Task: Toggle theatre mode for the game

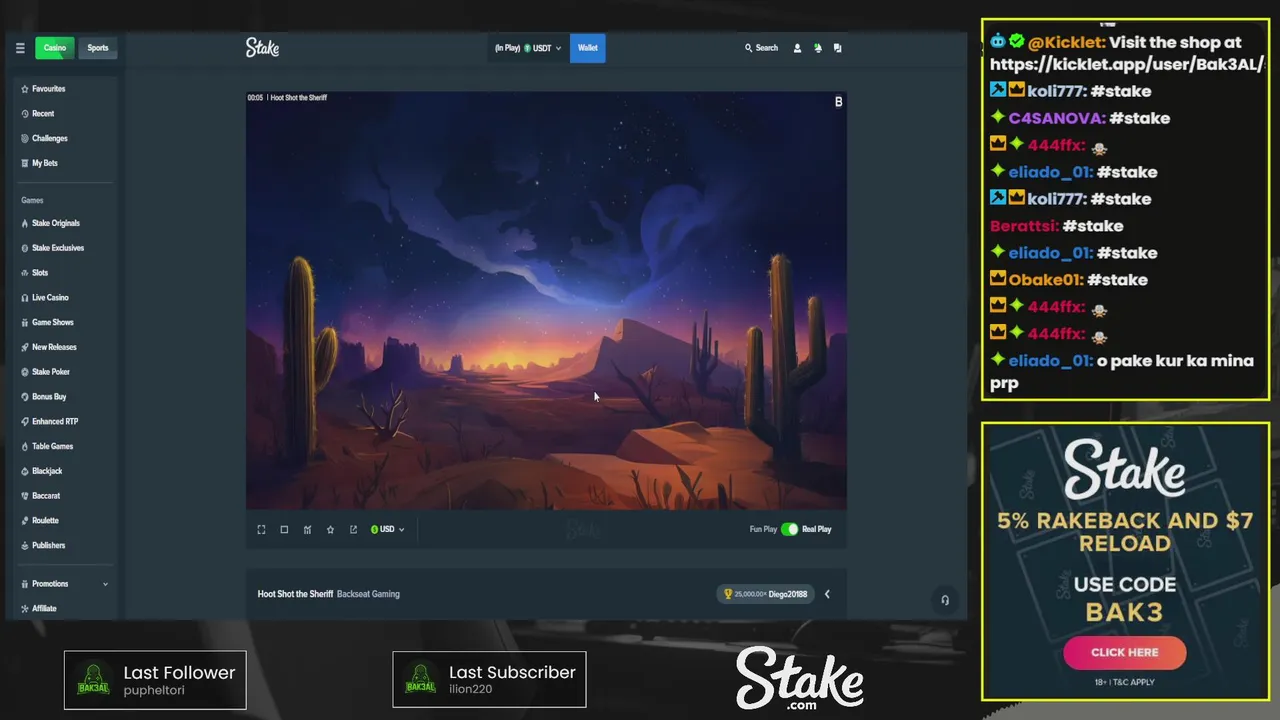Action: [284, 530]
